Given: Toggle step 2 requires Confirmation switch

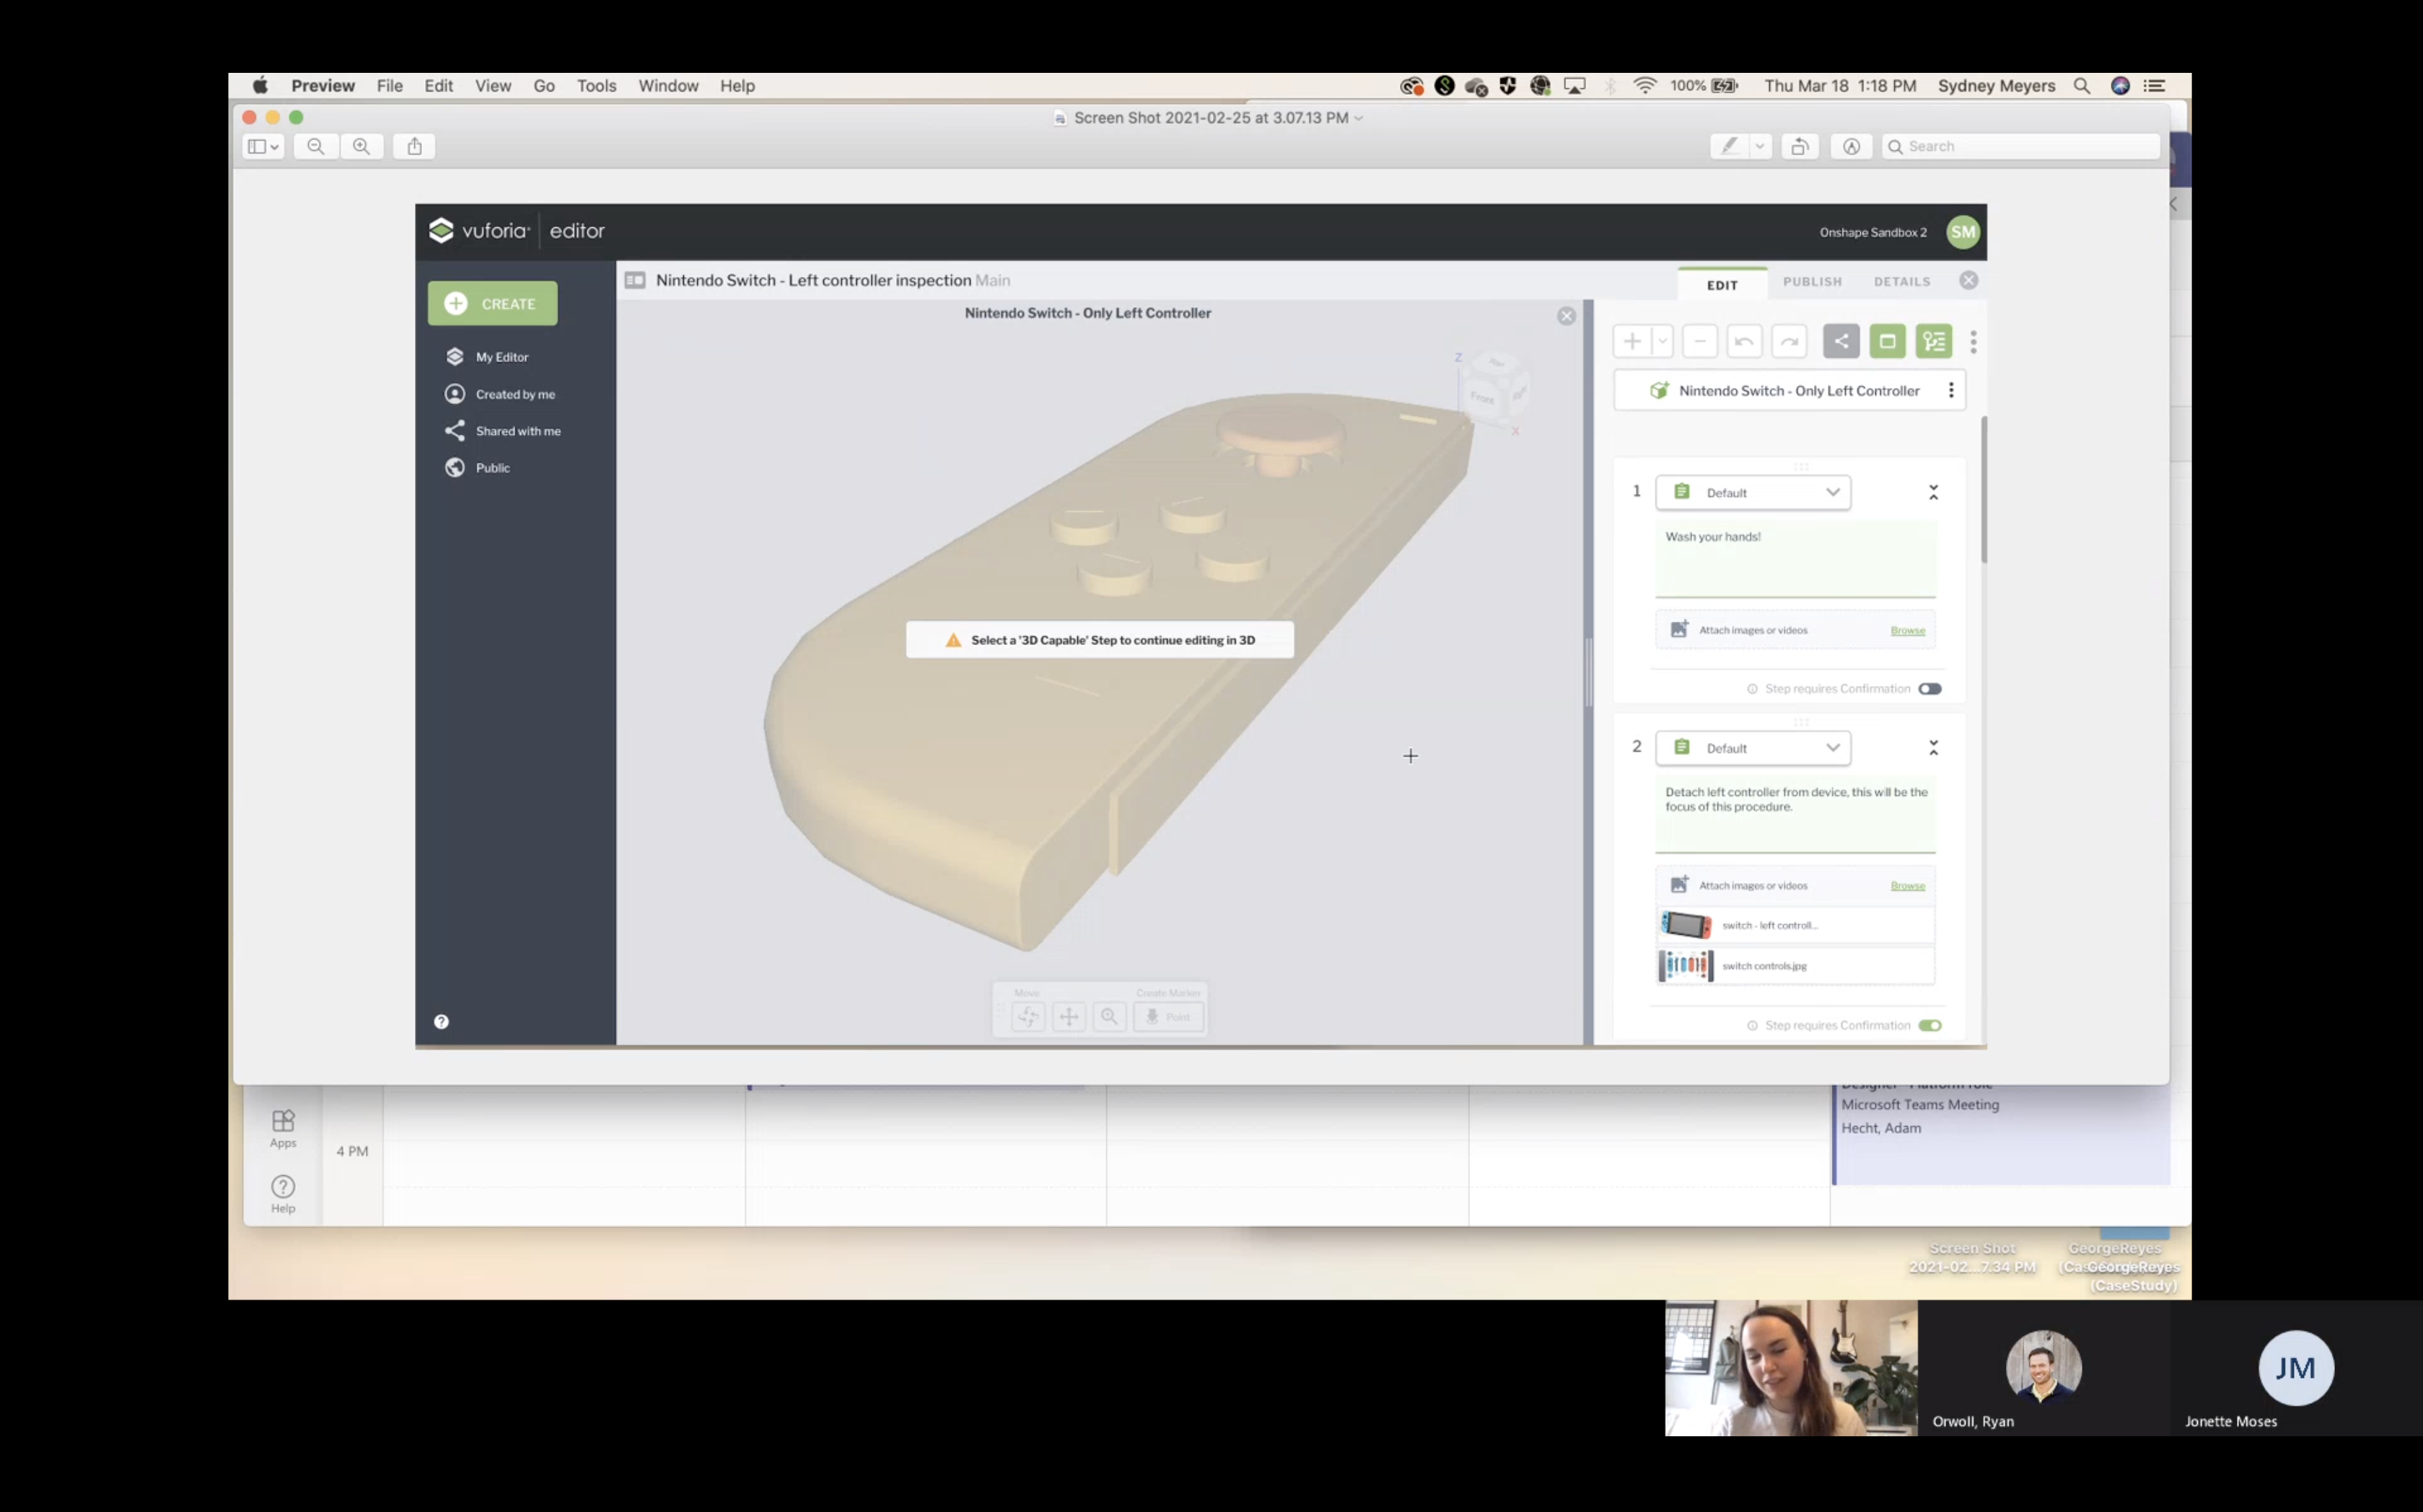Looking at the screenshot, I should (x=1929, y=1025).
